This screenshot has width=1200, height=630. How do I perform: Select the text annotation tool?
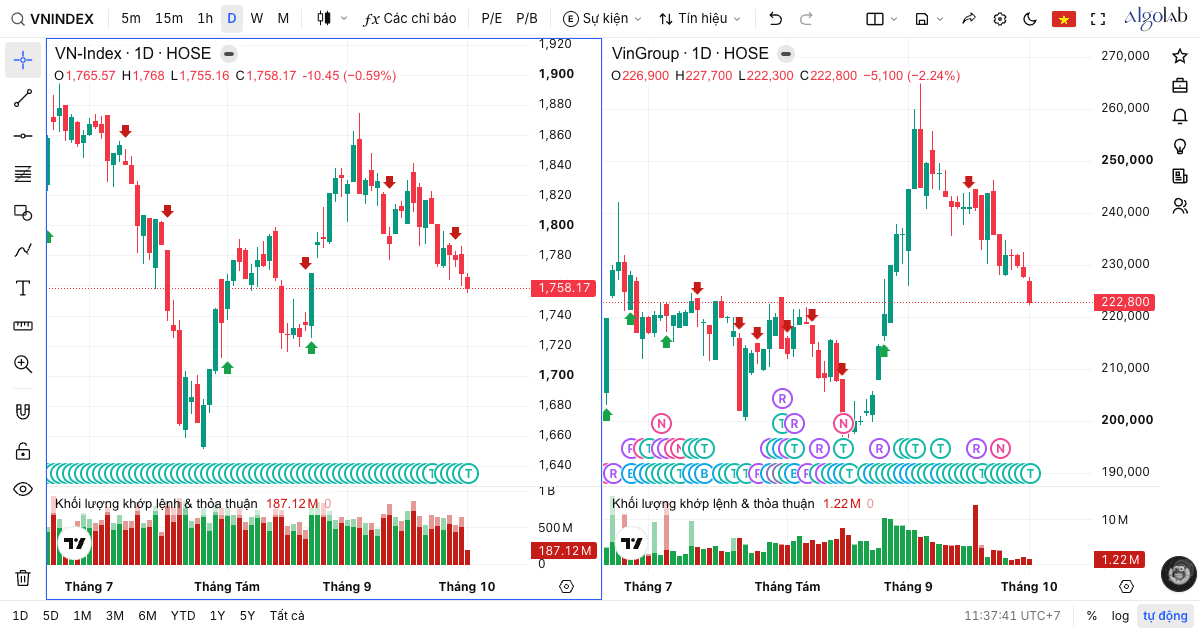(23, 288)
